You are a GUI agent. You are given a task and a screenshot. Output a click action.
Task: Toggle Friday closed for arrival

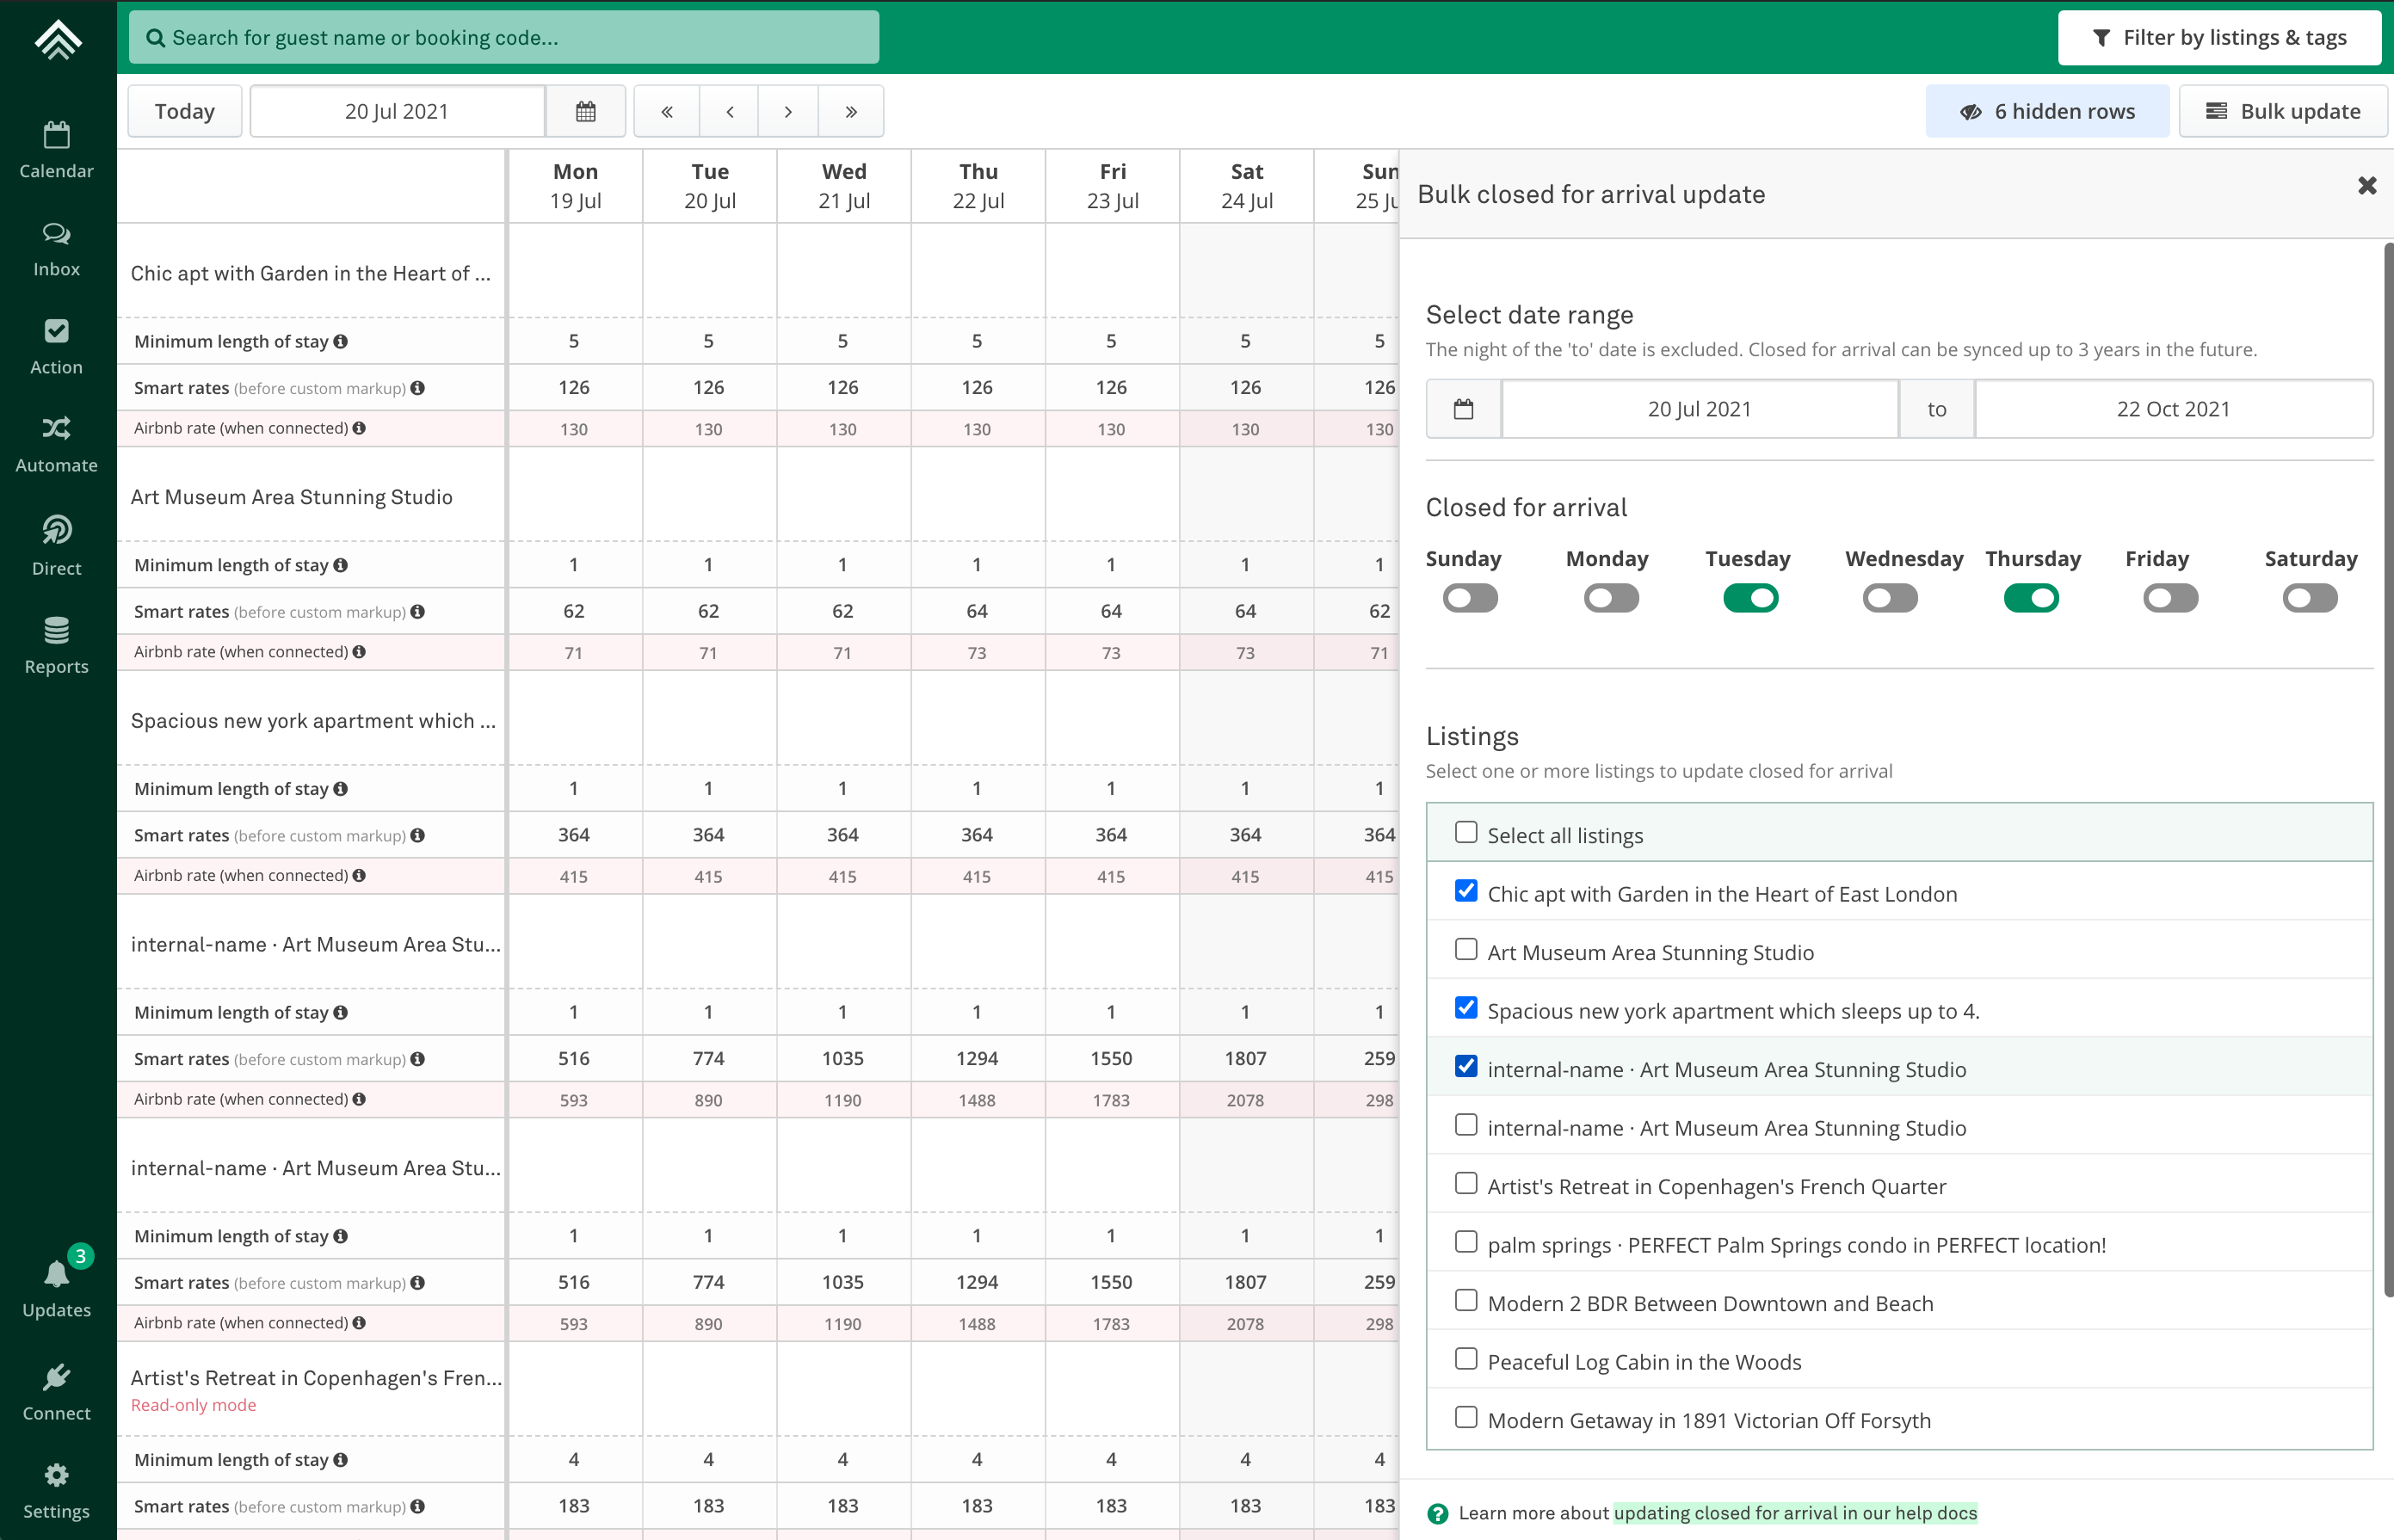click(2171, 598)
